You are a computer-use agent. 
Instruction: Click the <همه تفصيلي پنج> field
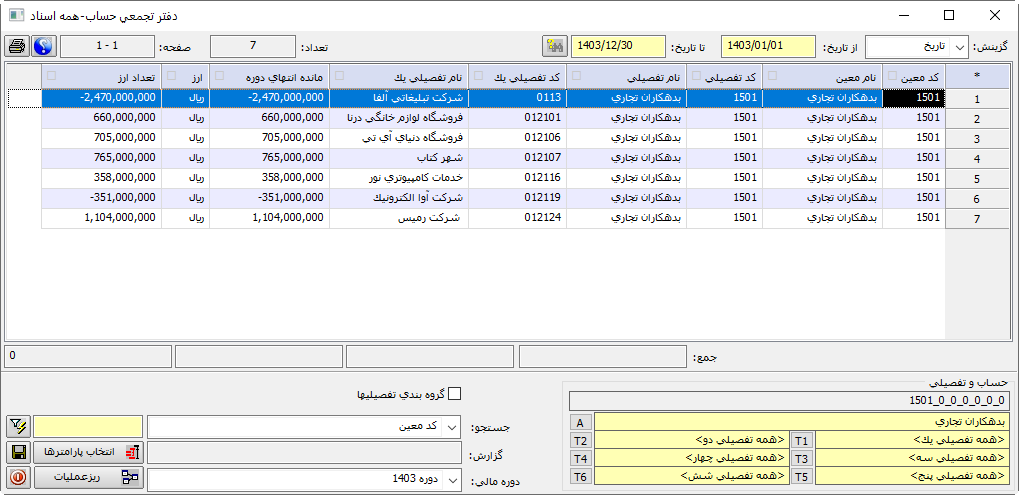(912, 476)
